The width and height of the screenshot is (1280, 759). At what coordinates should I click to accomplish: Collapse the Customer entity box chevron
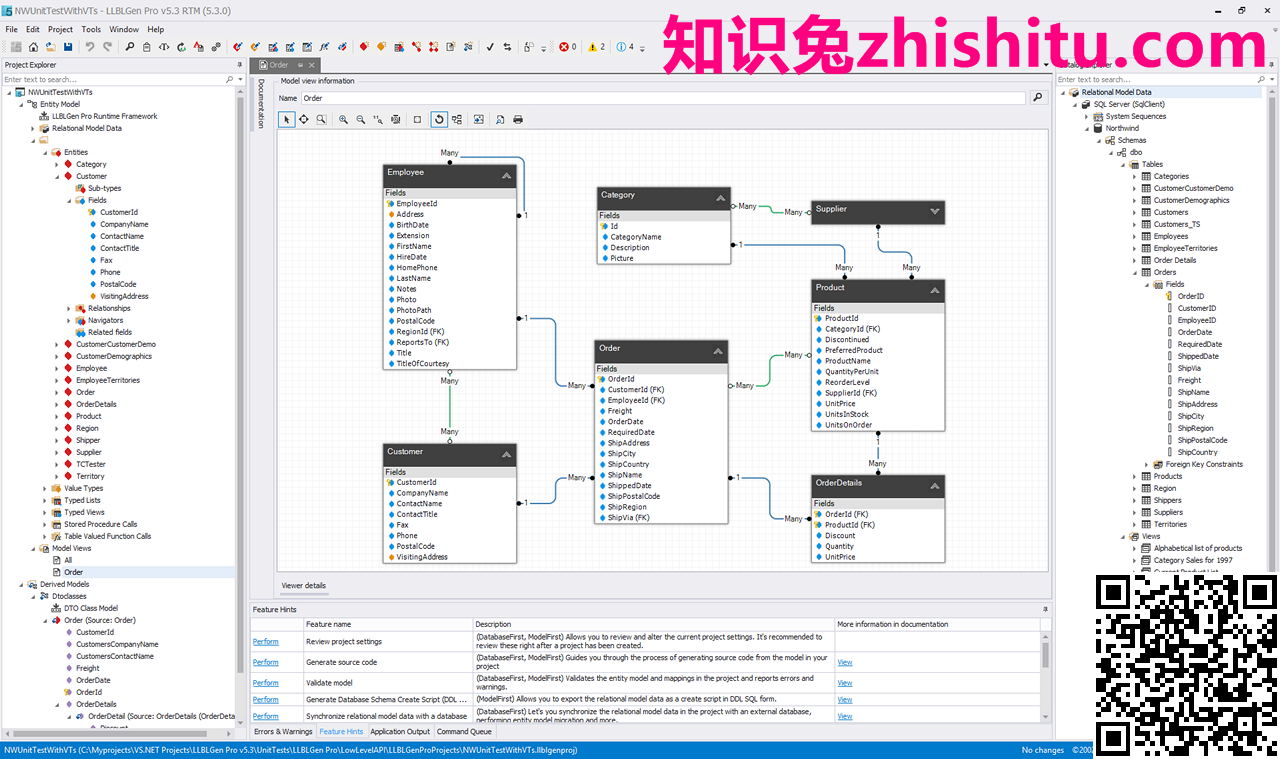[506, 455]
